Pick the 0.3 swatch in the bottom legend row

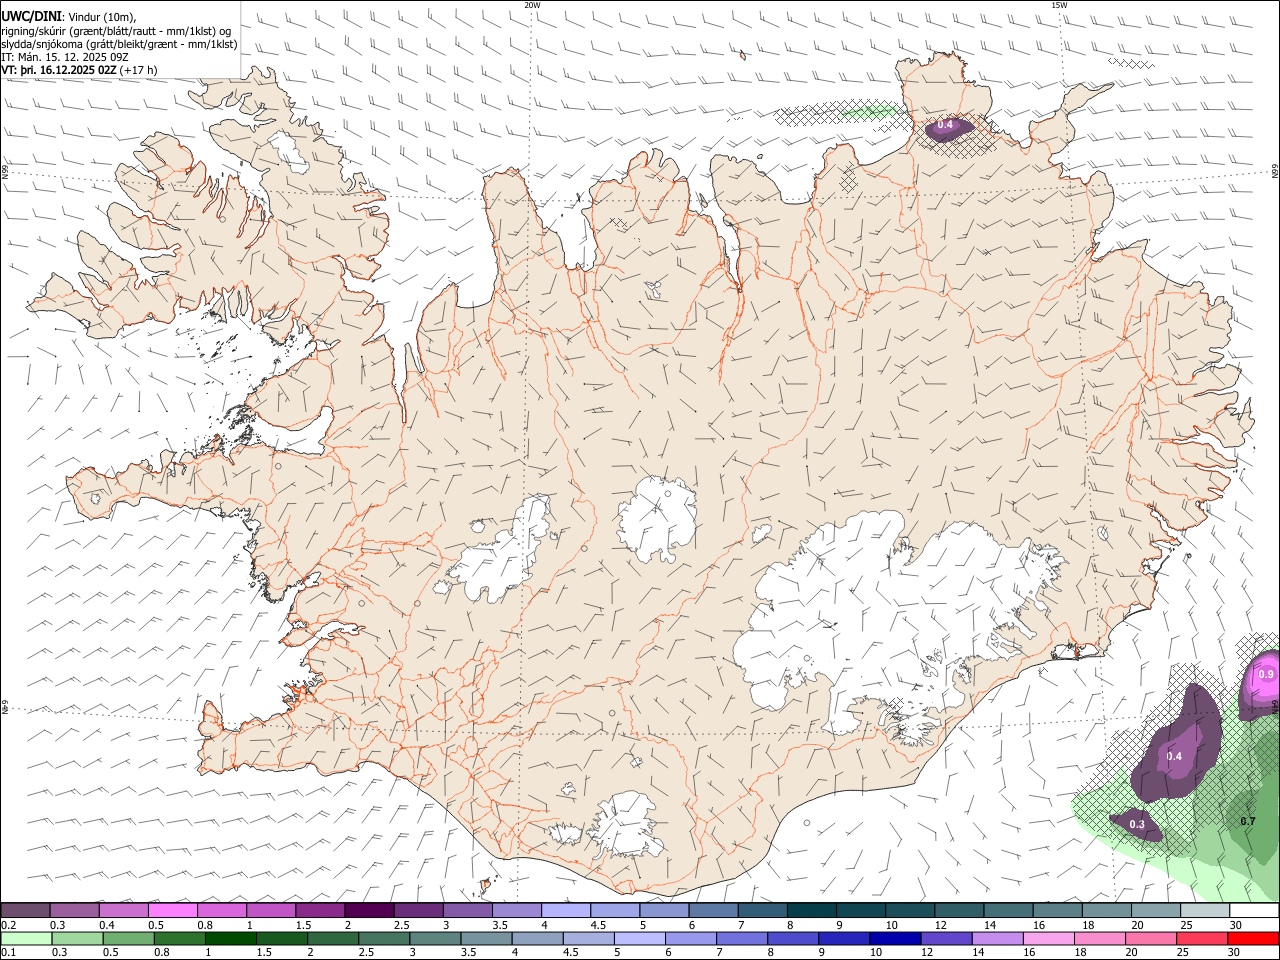coord(77,938)
